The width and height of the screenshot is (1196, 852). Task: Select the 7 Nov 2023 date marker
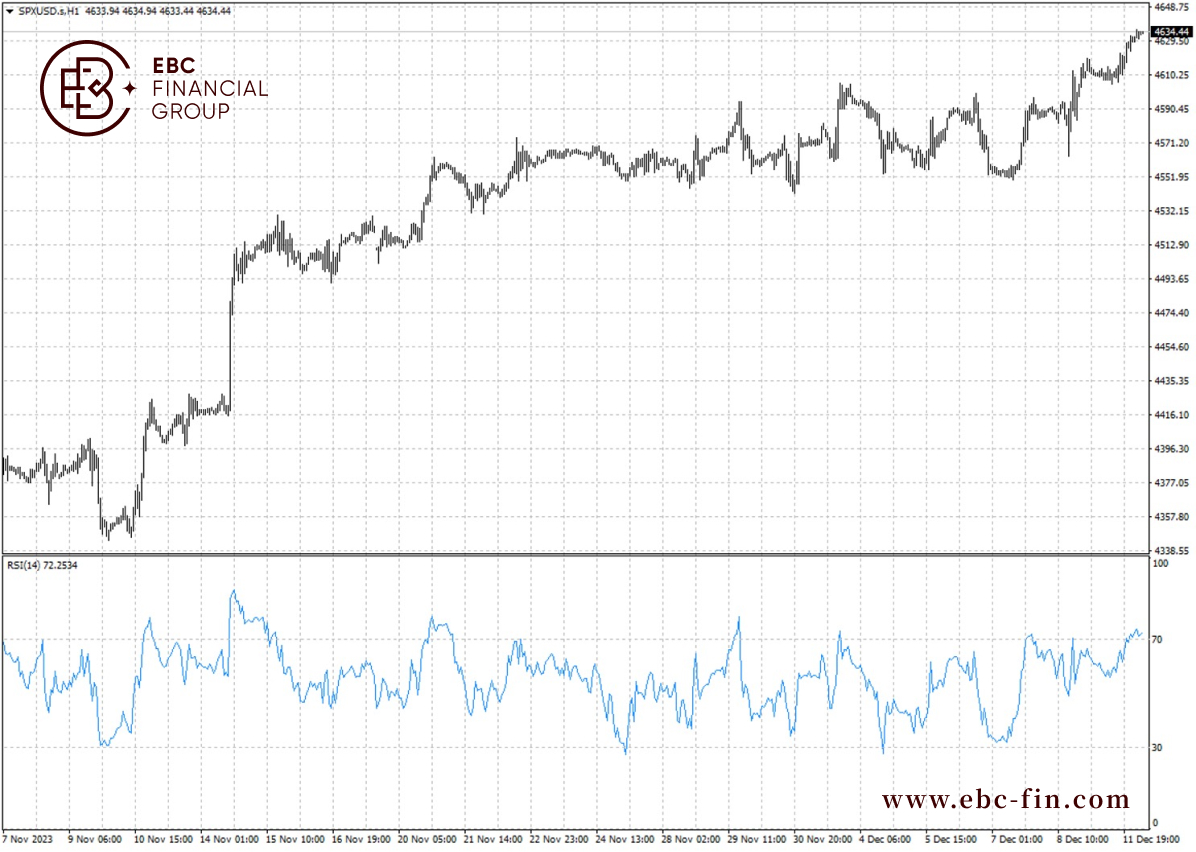pos(27,839)
